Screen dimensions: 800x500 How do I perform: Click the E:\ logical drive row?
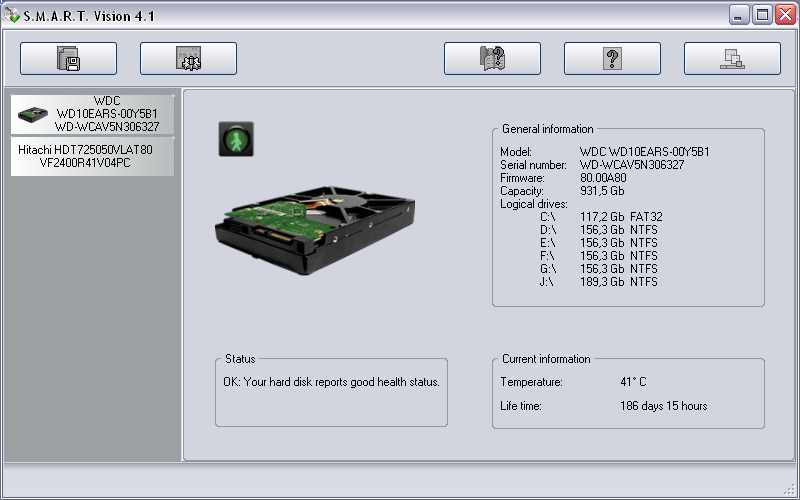coord(598,243)
